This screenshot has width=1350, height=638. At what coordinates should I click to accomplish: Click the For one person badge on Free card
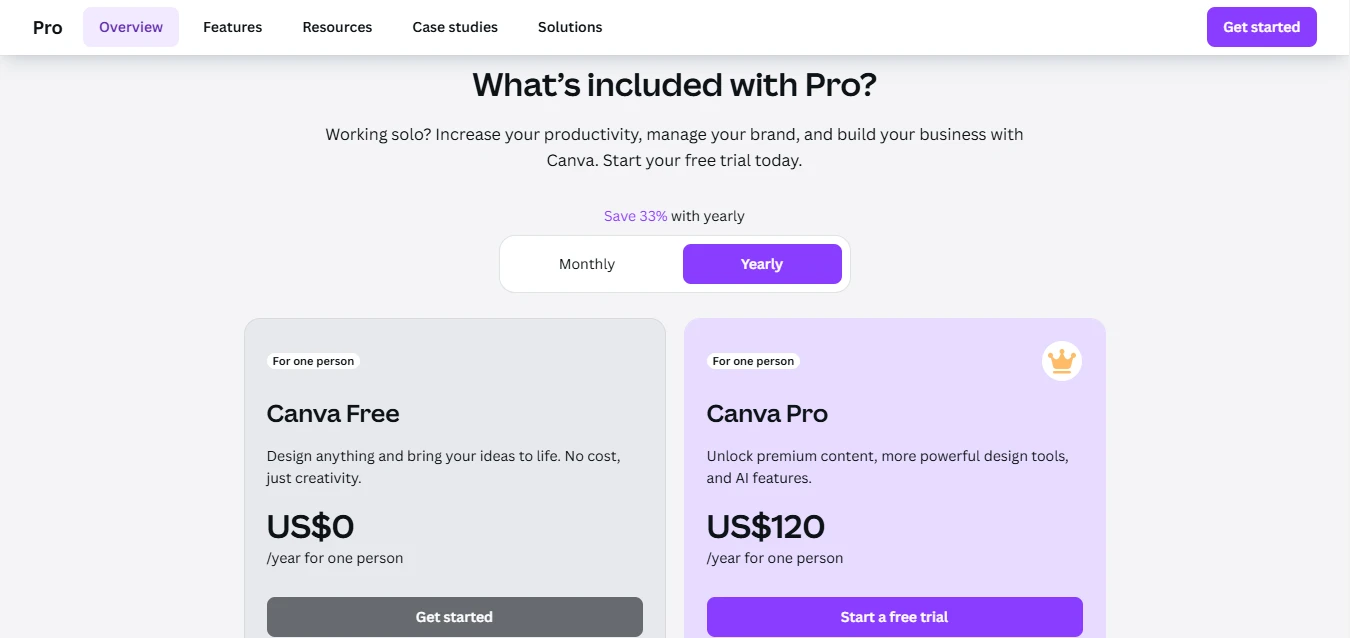point(313,361)
